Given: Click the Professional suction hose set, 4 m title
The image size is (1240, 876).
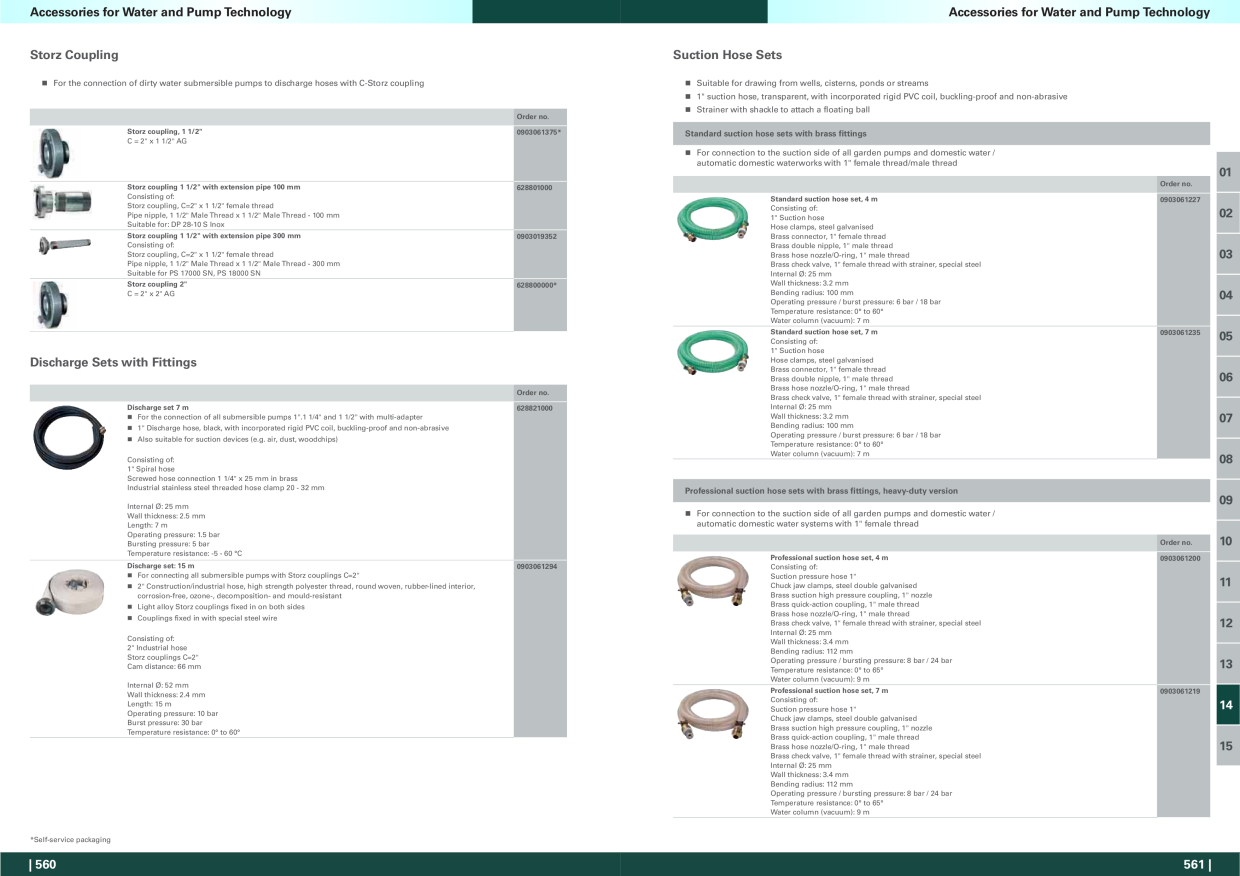Looking at the screenshot, I should (x=829, y=558).
